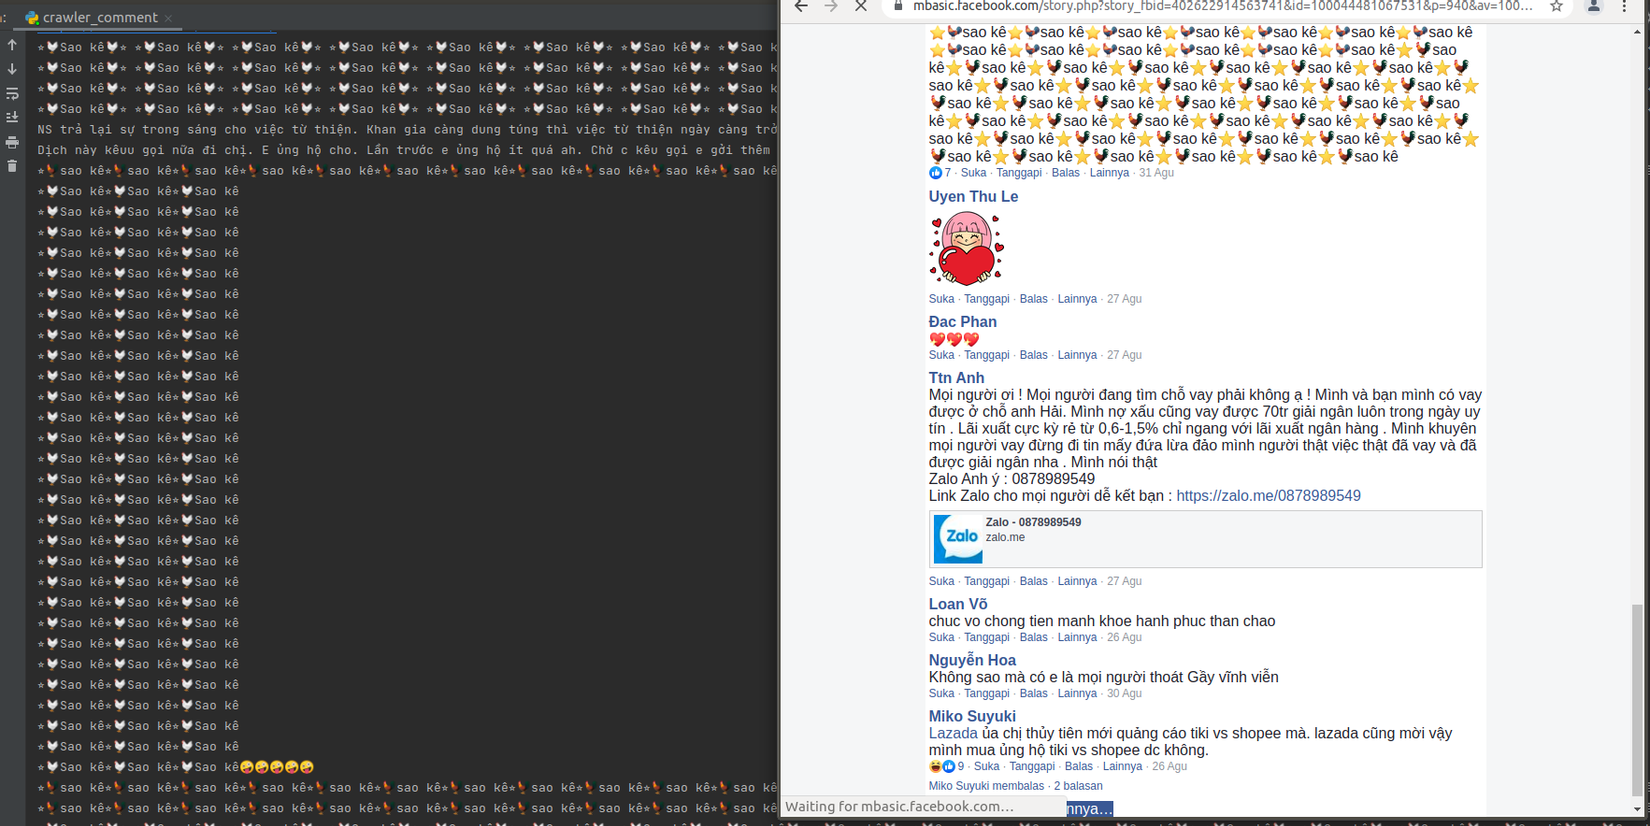Click the 'Waiting for mbasic.facebook.com...' status text
The image size is (1650, 826).
900,807
